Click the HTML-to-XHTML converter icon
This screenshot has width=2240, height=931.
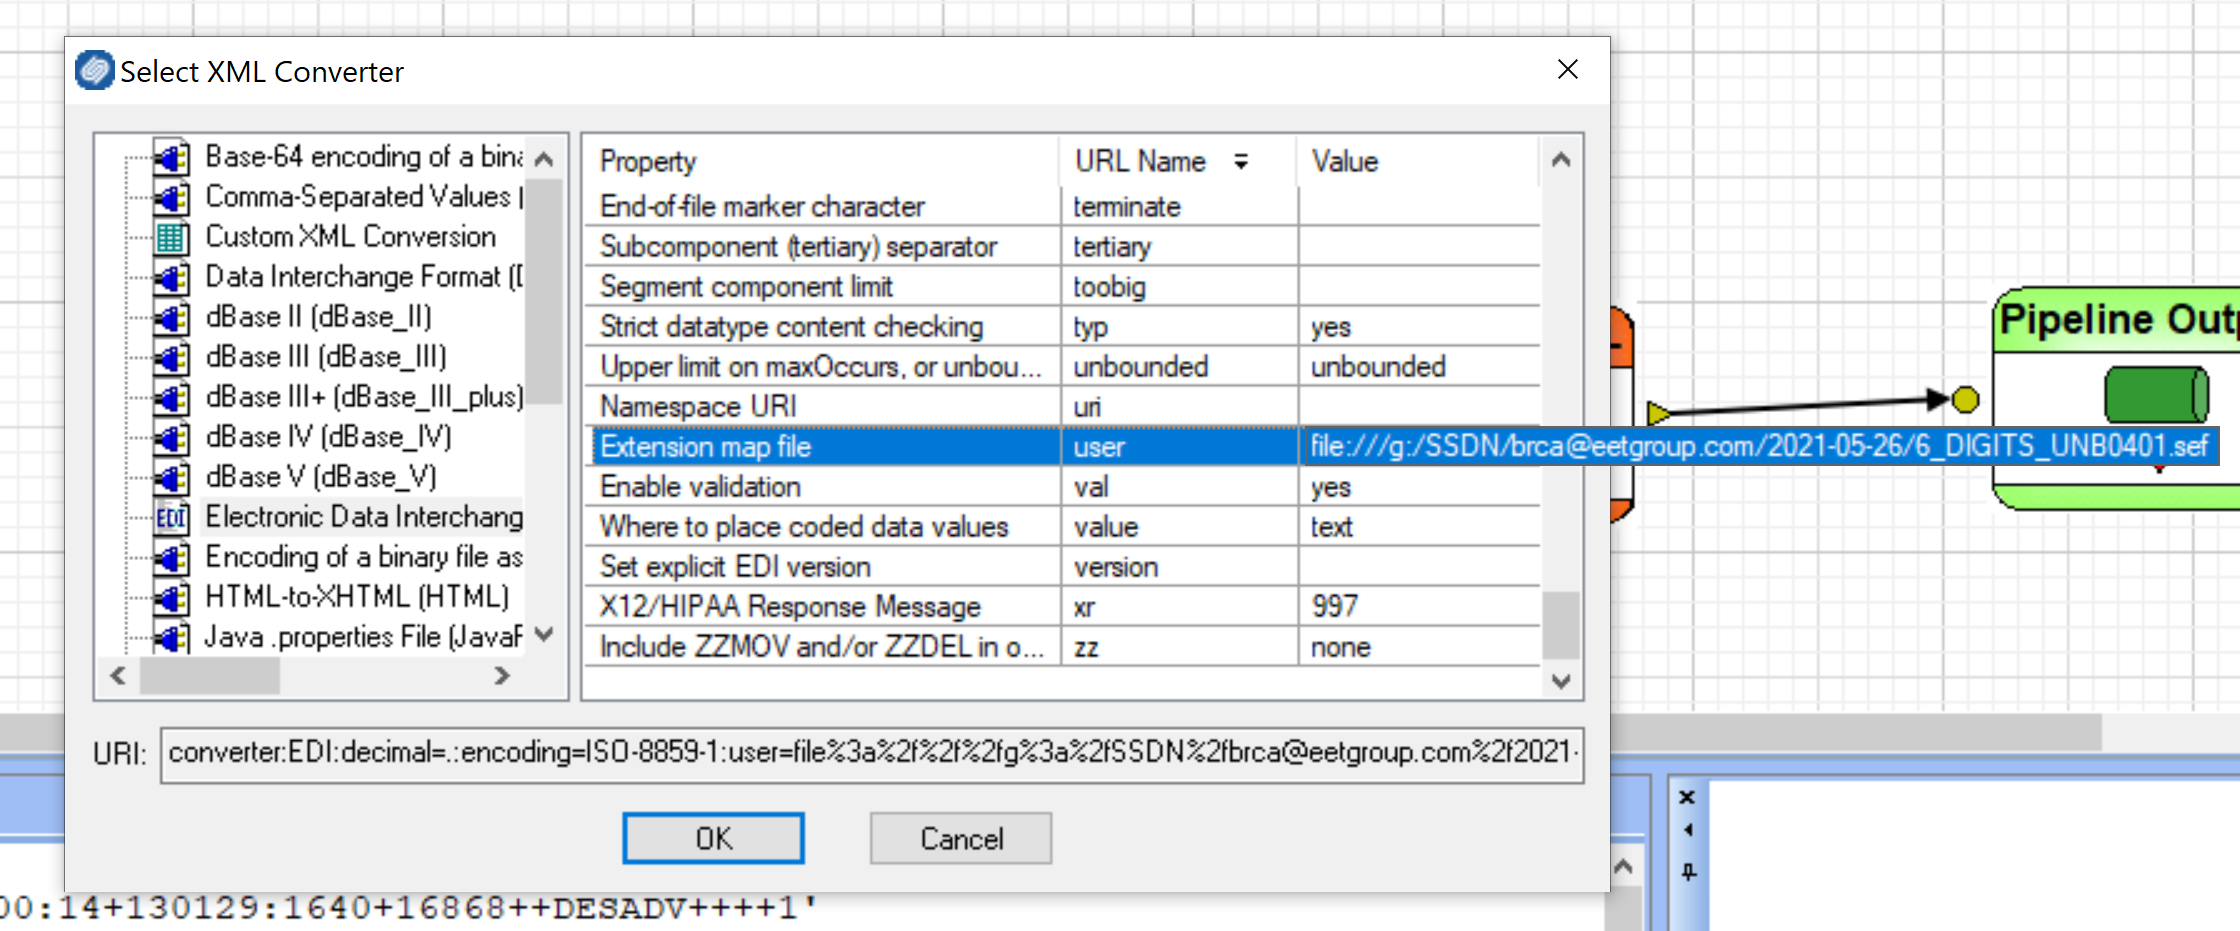(171, 597)
